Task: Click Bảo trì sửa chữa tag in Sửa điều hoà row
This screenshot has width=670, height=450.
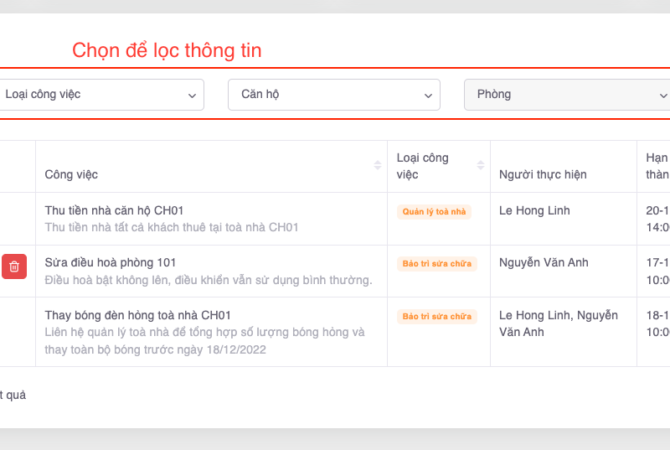Action: tap(437, 264)
